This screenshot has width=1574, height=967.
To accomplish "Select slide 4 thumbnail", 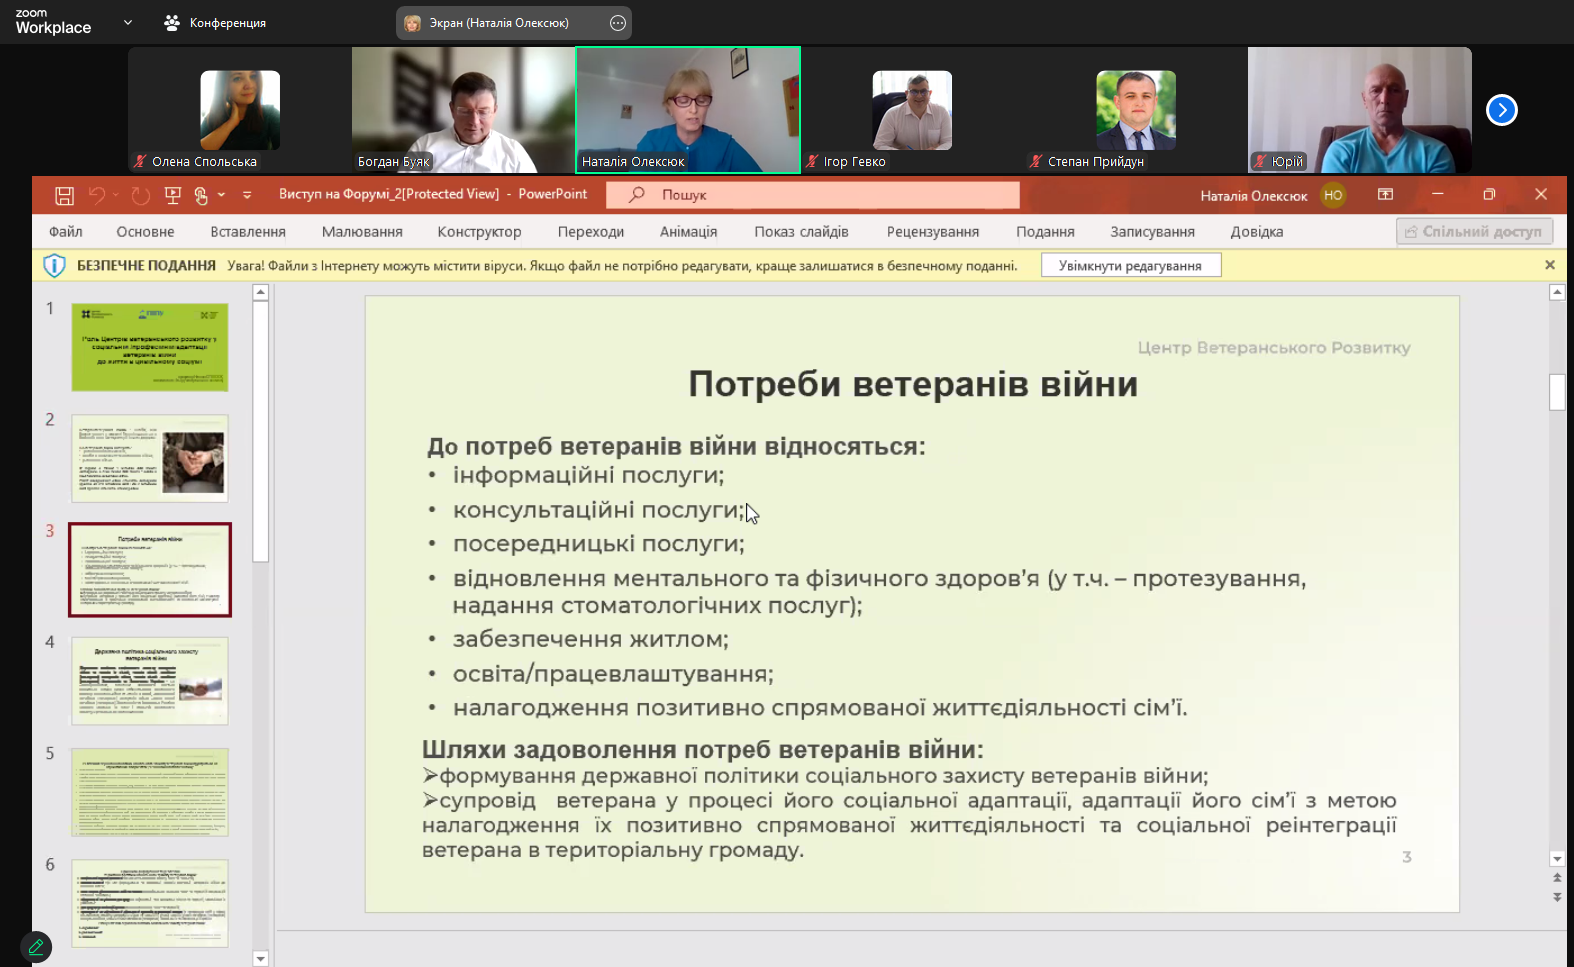I will click(150, 681).
